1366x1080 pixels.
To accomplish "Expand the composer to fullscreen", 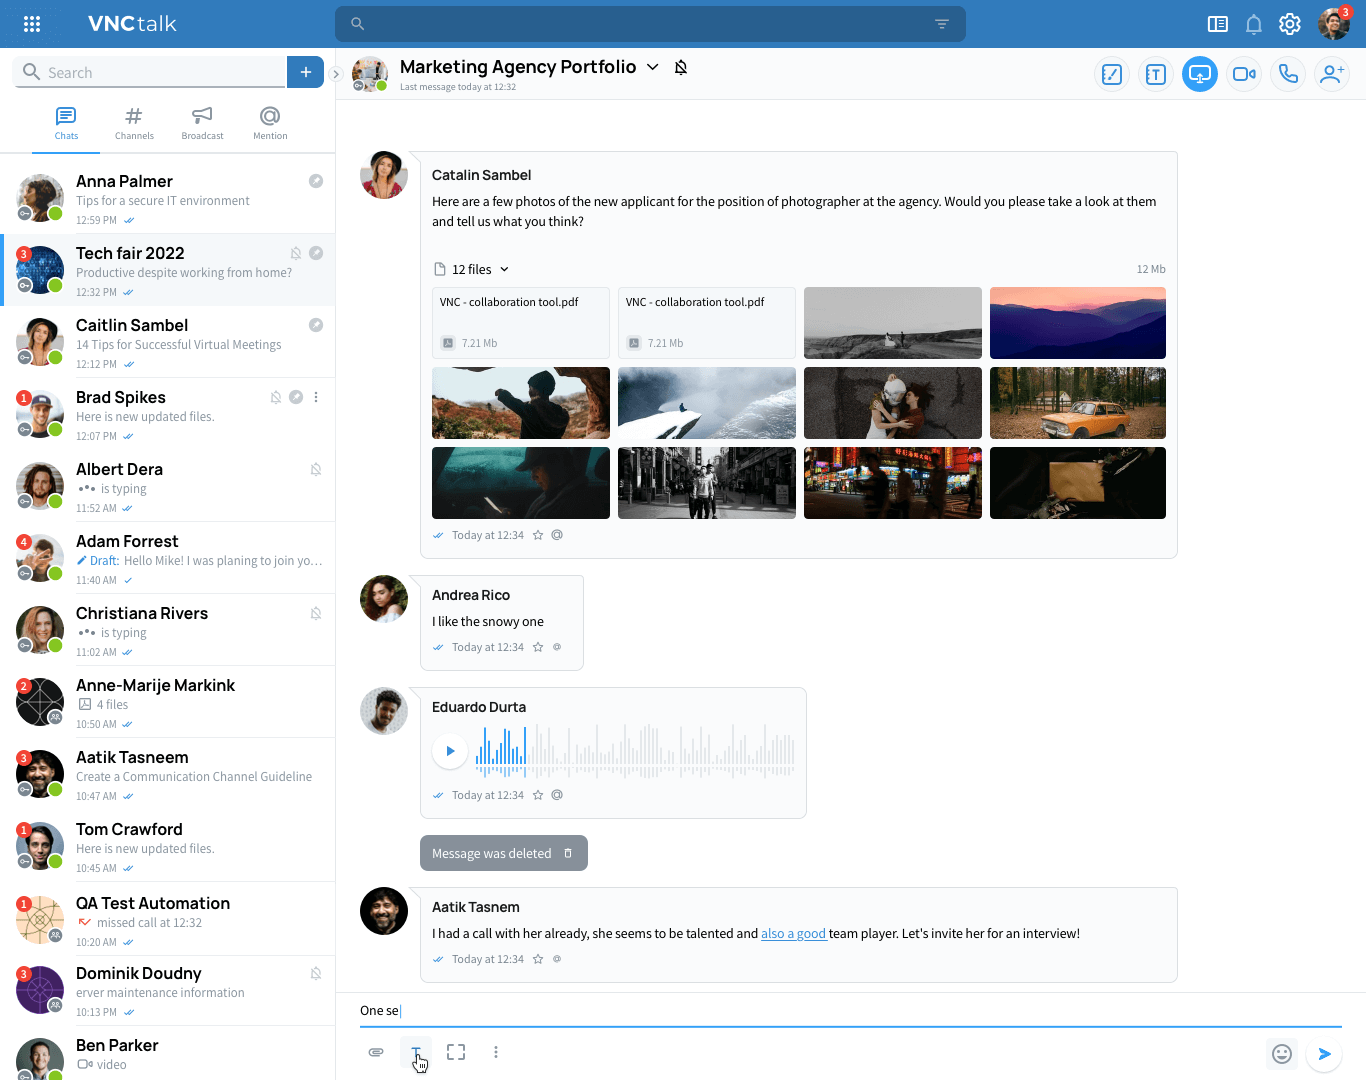I will pos(456,1052).
